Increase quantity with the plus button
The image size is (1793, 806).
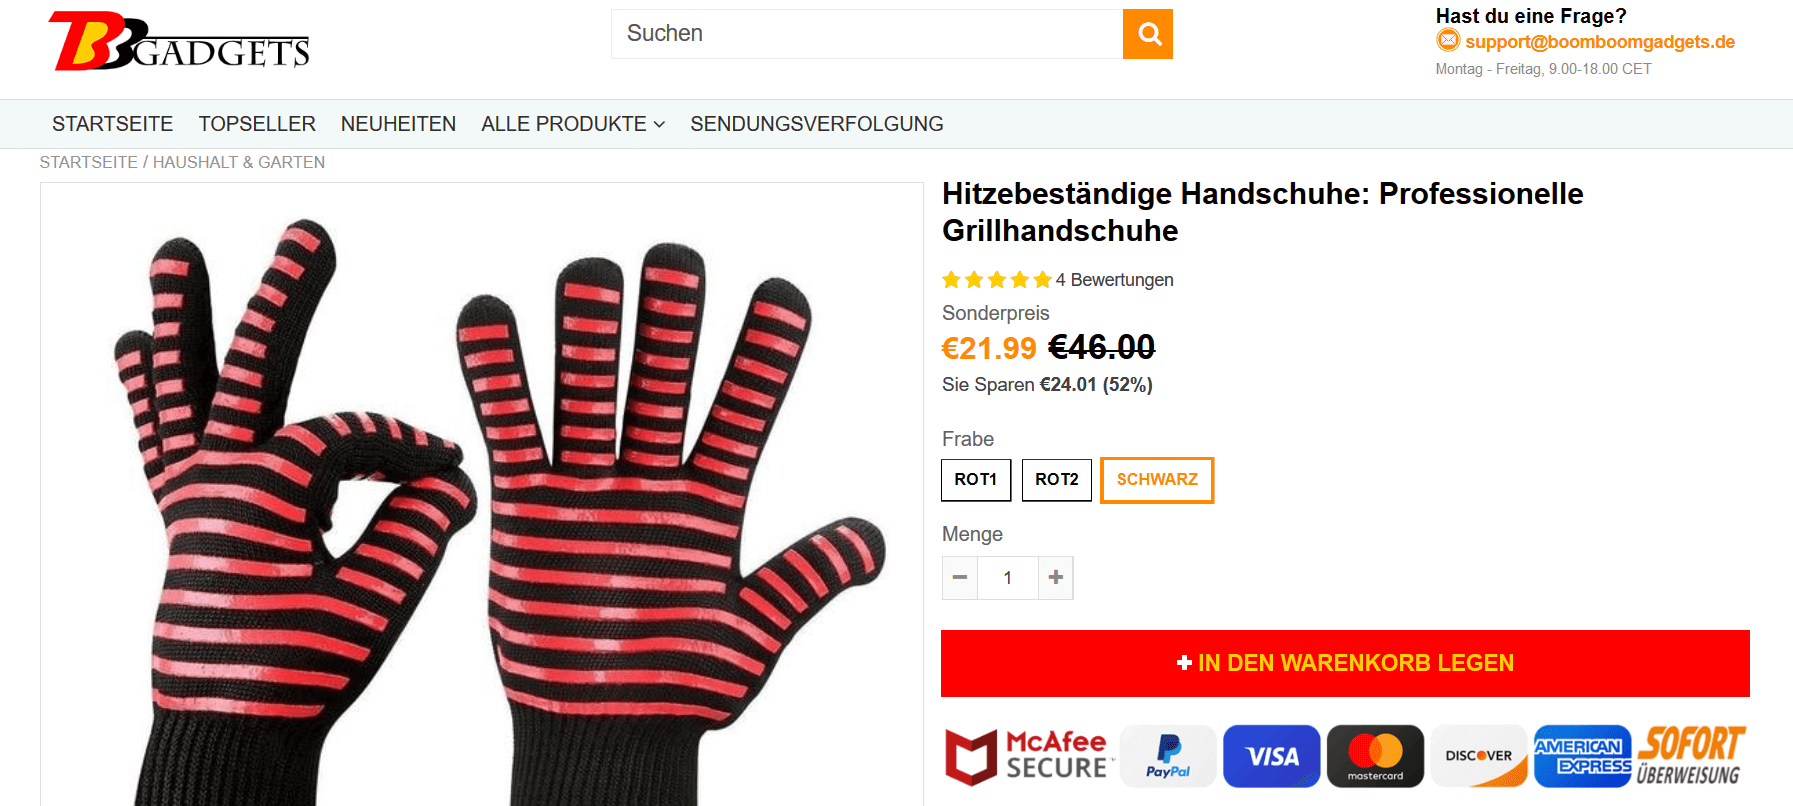pyautogui.click(x=1056, y=578)
